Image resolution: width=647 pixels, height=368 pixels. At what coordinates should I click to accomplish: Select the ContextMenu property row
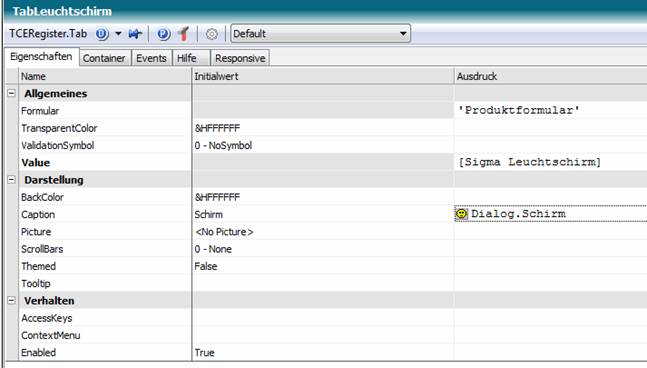pos(333,335)
